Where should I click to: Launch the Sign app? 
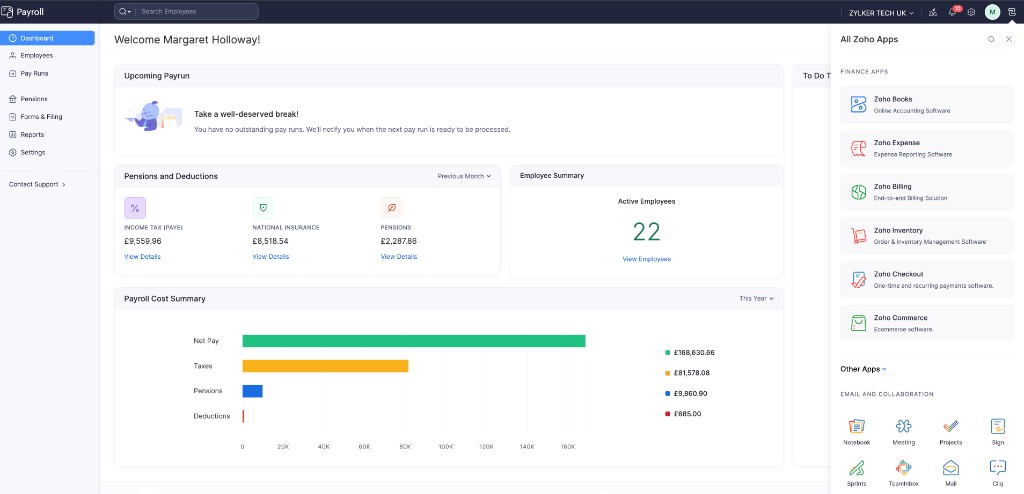coord(998,432)
